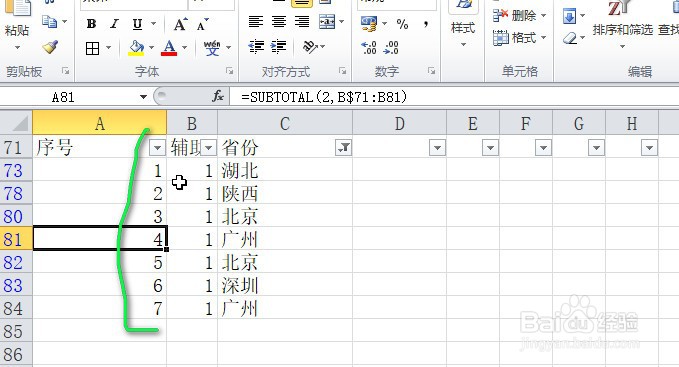Click the 格式 format cells icon

point(501,38)
